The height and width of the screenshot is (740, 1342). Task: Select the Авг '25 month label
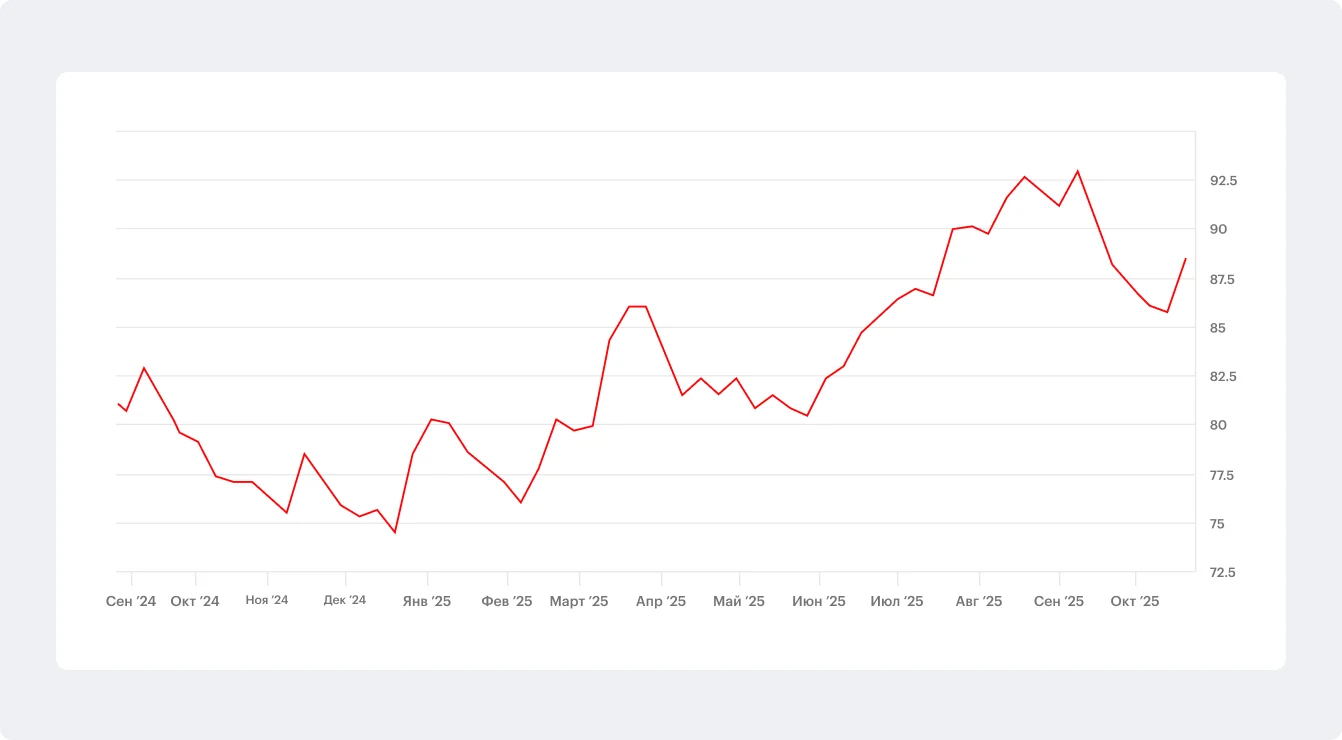pyautogui.click(x=979, y=601)
